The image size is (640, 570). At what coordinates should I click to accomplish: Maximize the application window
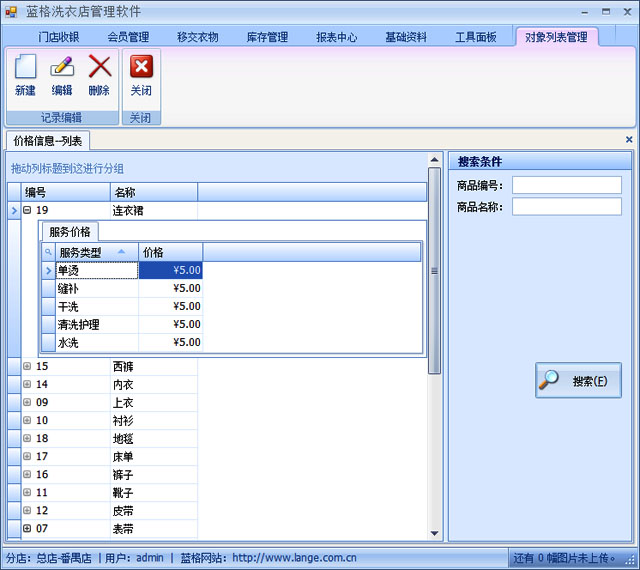[606, 12]
